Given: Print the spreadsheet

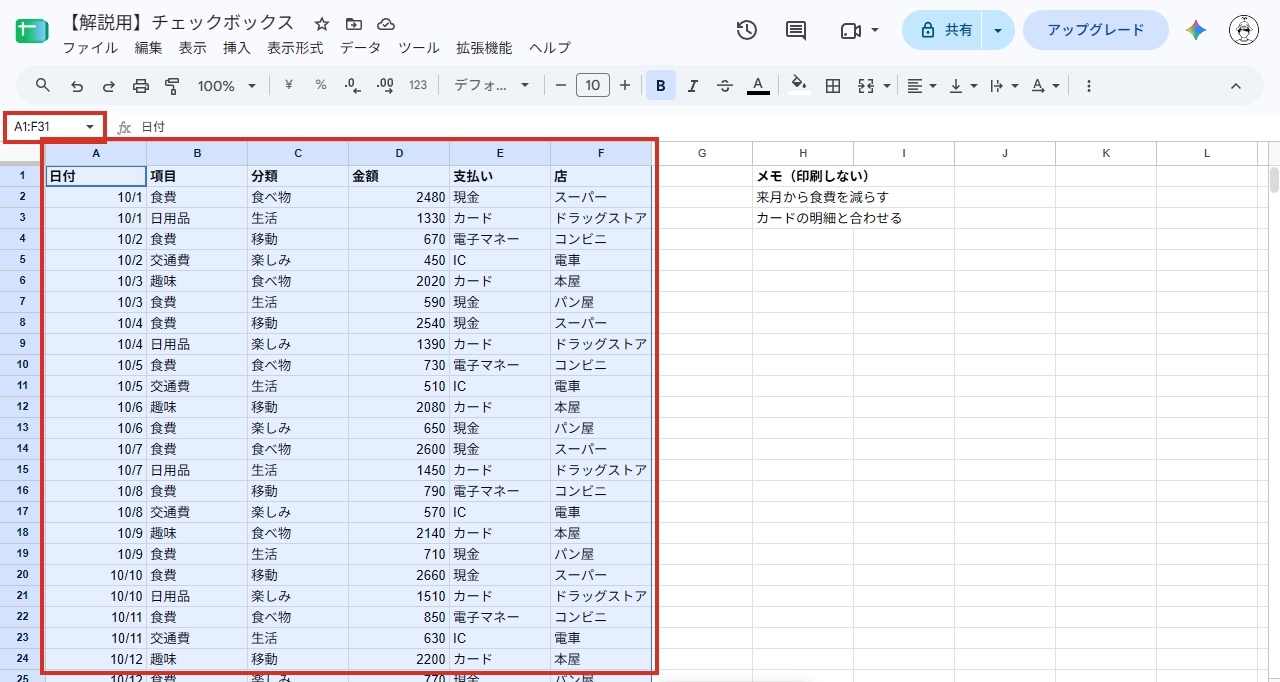Looking at the screenshot, I should pos(141,86).
